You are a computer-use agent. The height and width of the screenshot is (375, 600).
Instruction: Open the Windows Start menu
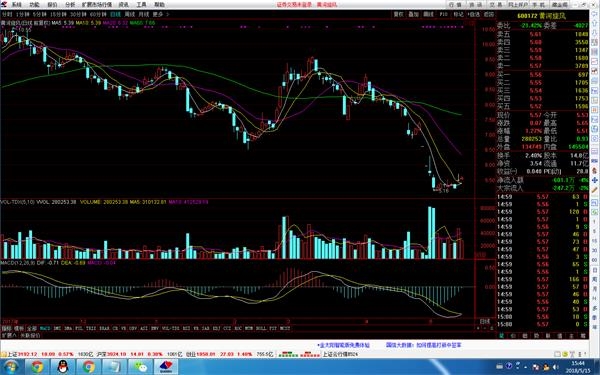10,367
